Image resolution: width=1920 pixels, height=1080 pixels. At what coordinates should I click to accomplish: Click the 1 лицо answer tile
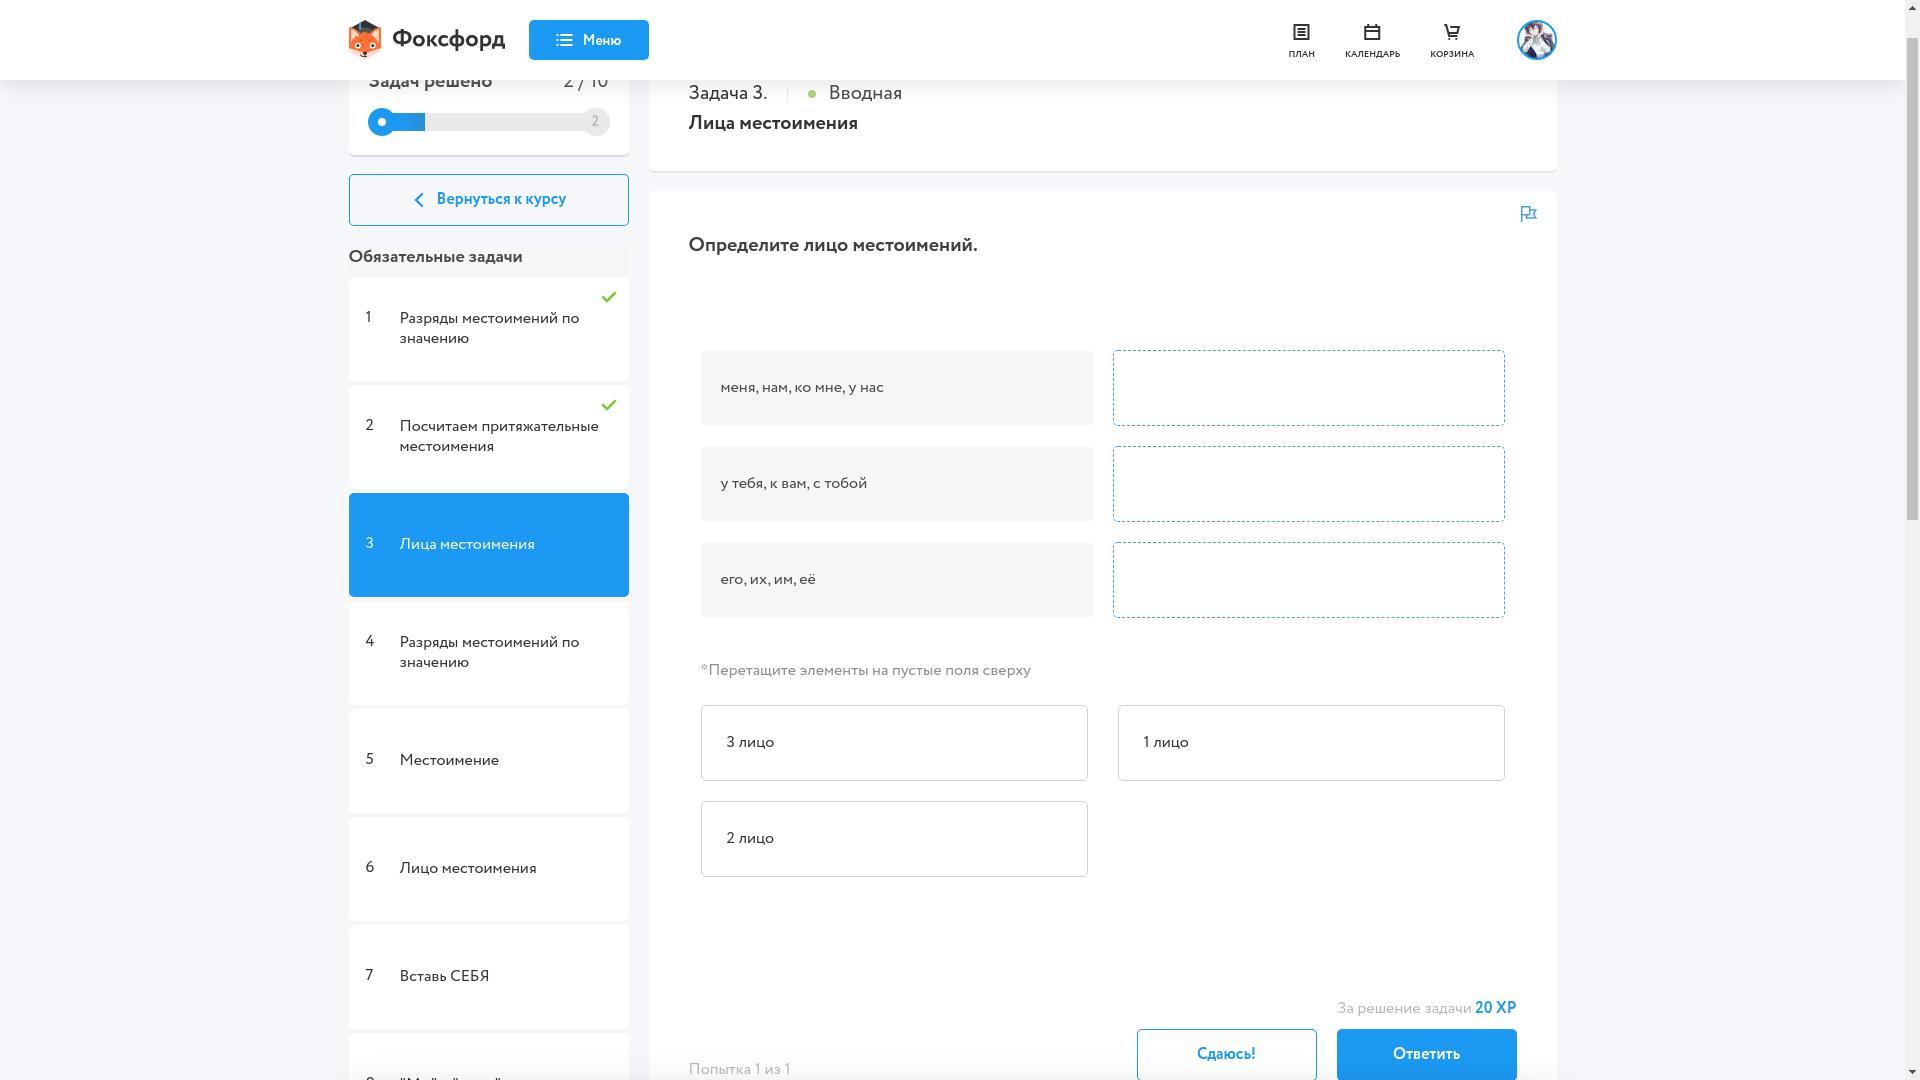[1310, 743]
